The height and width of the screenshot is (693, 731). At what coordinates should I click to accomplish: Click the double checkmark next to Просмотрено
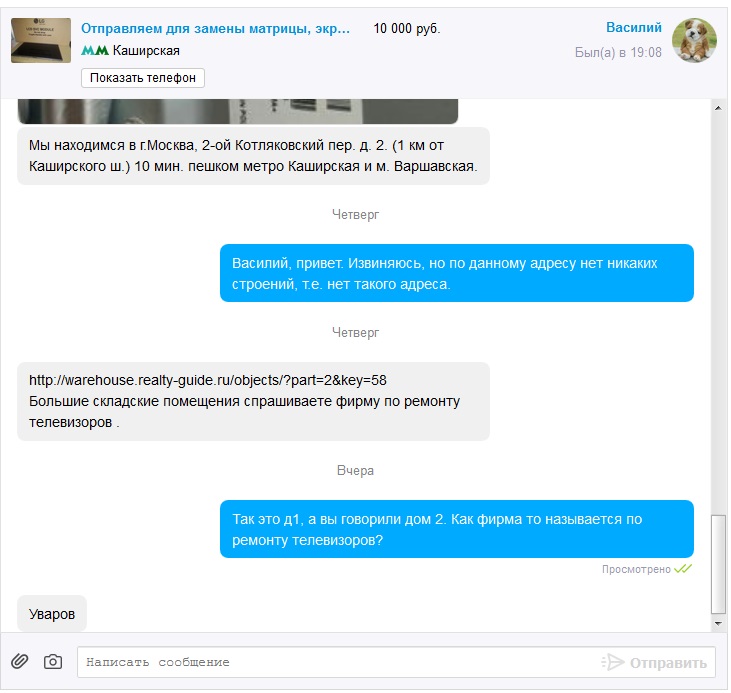(x=683, y=568)
